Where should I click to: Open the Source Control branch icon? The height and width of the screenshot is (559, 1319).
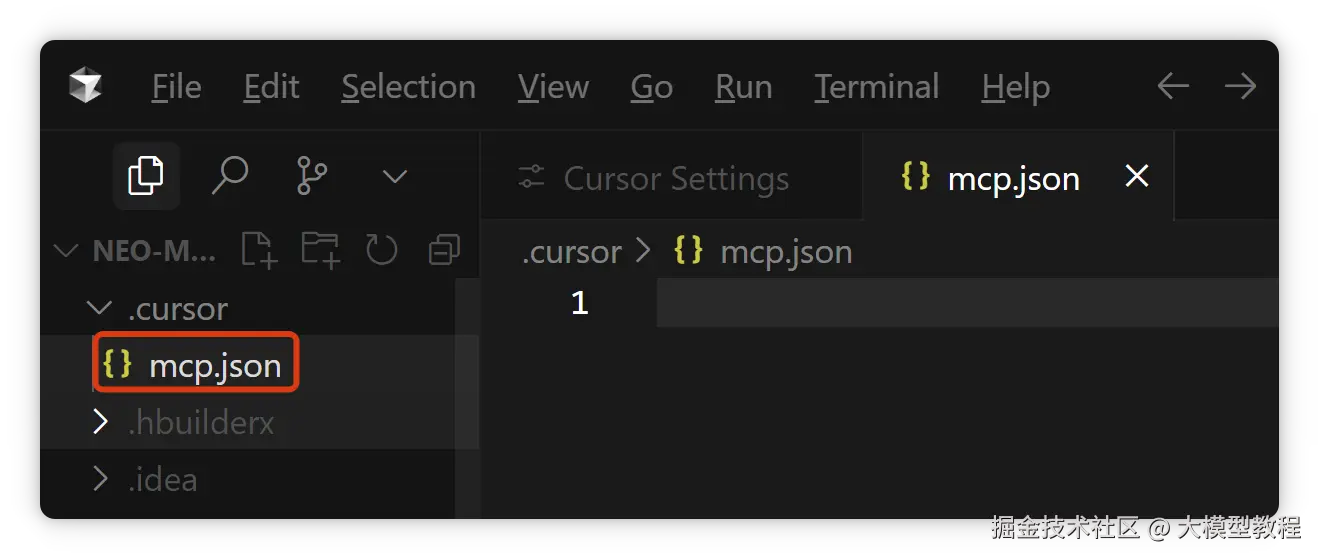point(312,177)
